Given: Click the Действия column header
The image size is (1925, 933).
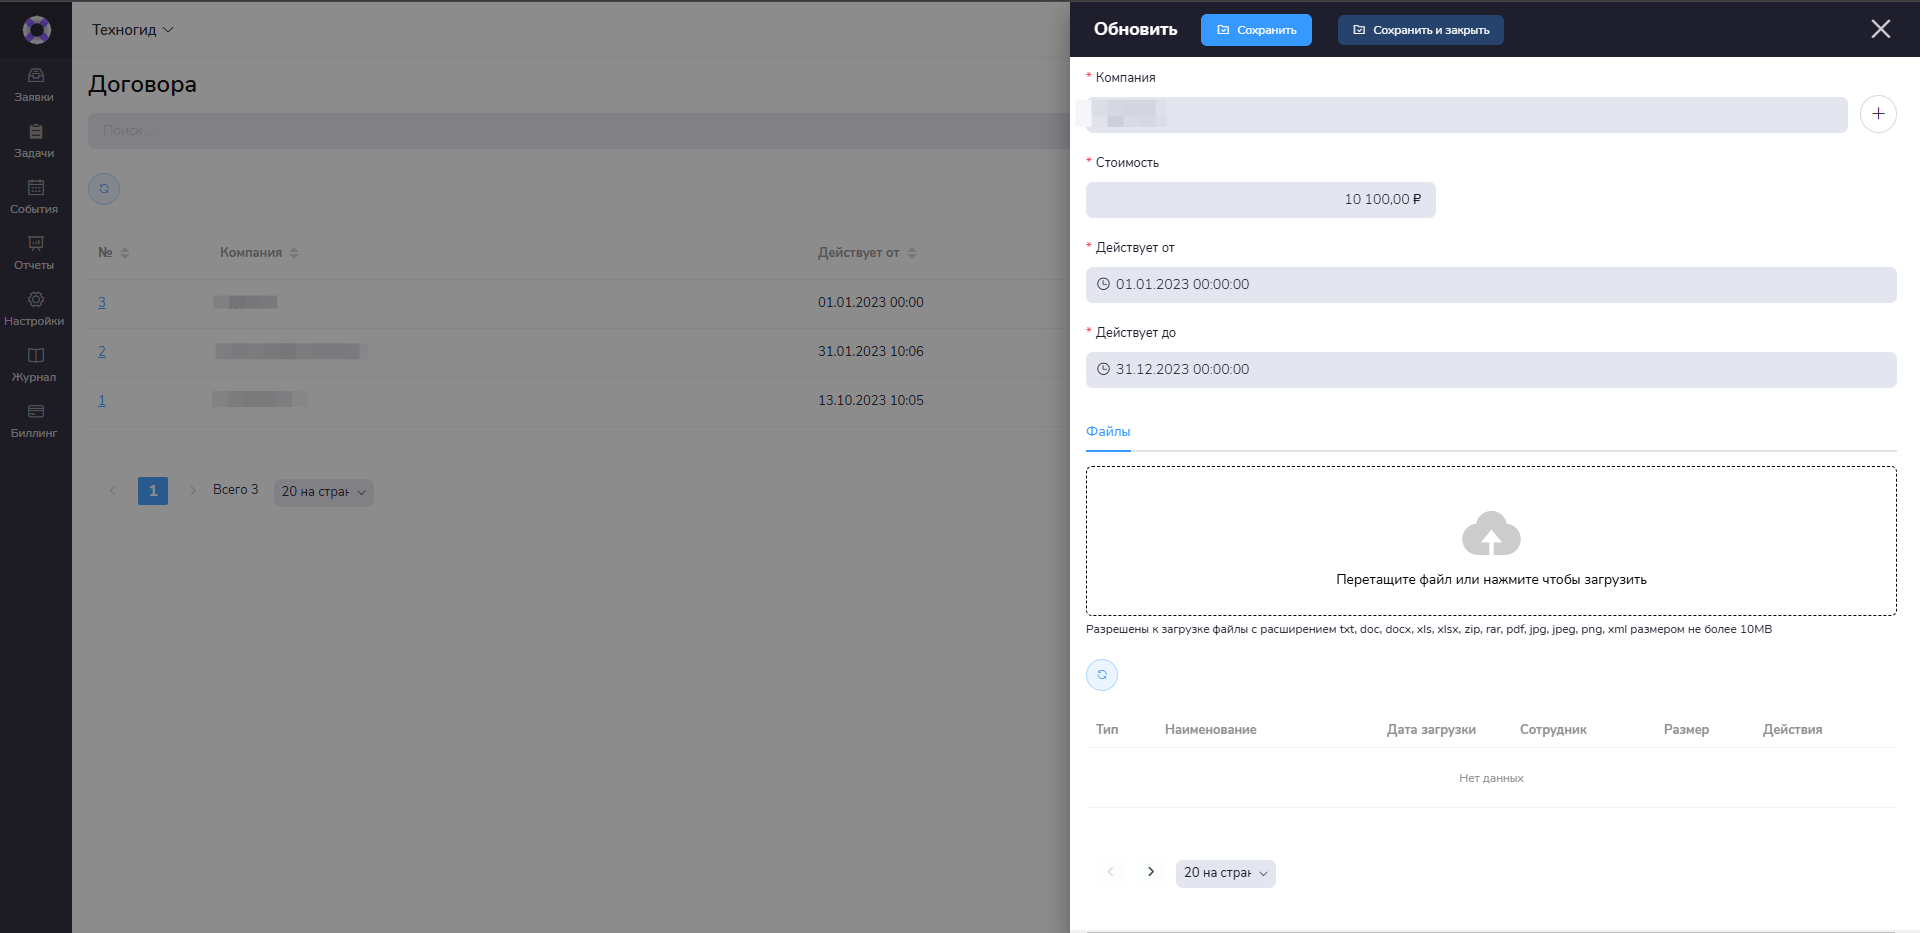Looking at the screenshot, I should pyautogui.click(x=1792, y=730).
